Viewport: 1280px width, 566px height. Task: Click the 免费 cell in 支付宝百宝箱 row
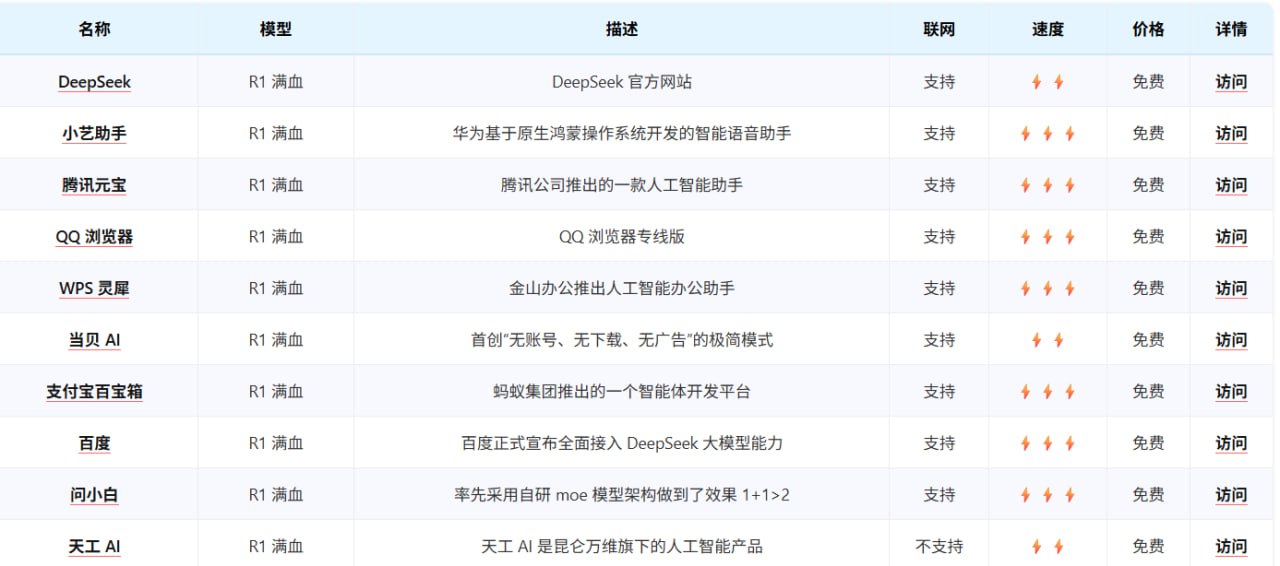pos(1148,392)
